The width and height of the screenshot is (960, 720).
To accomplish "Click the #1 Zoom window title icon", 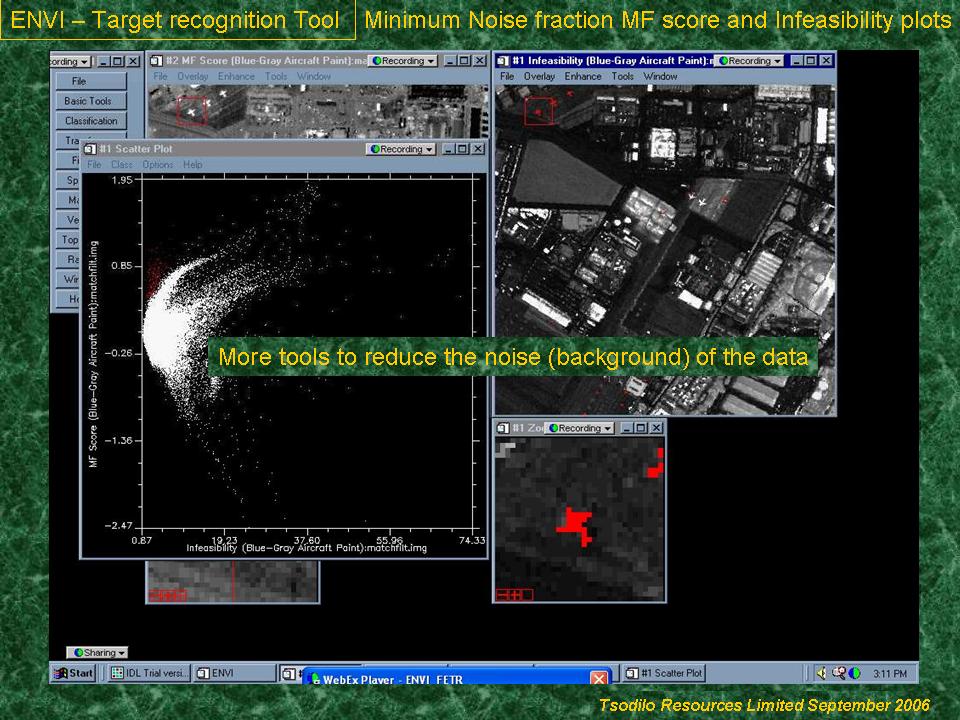I will [x=503, y=428].
